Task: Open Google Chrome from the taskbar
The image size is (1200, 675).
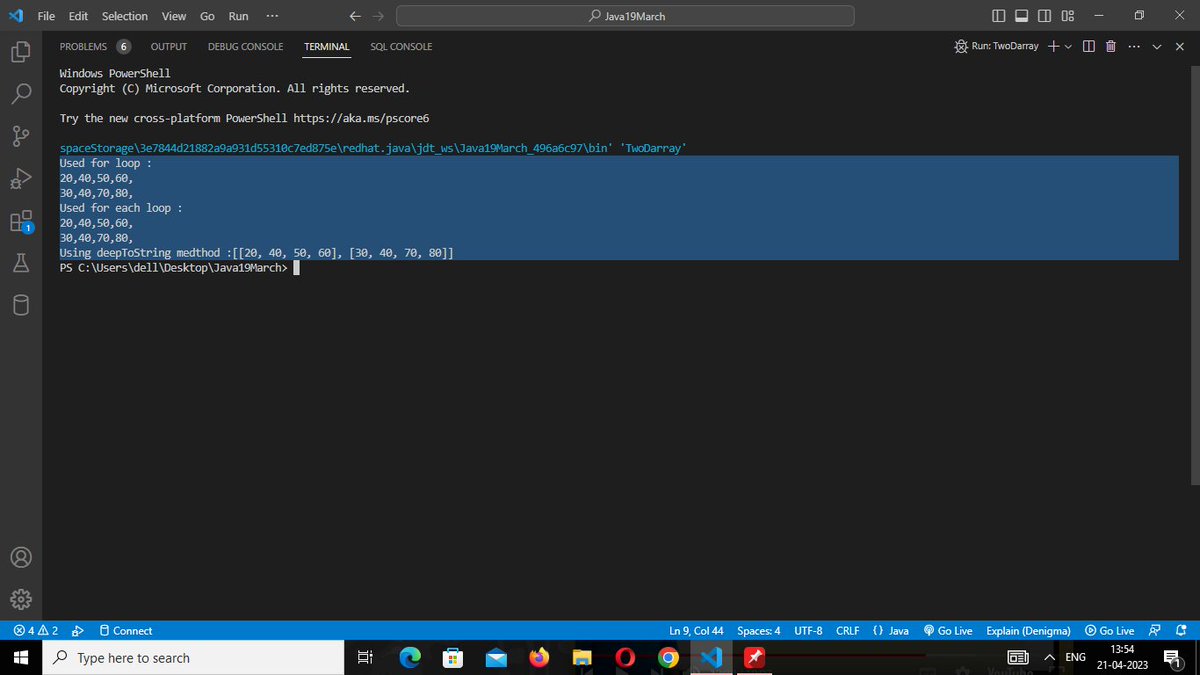Action: click(669, 658)
